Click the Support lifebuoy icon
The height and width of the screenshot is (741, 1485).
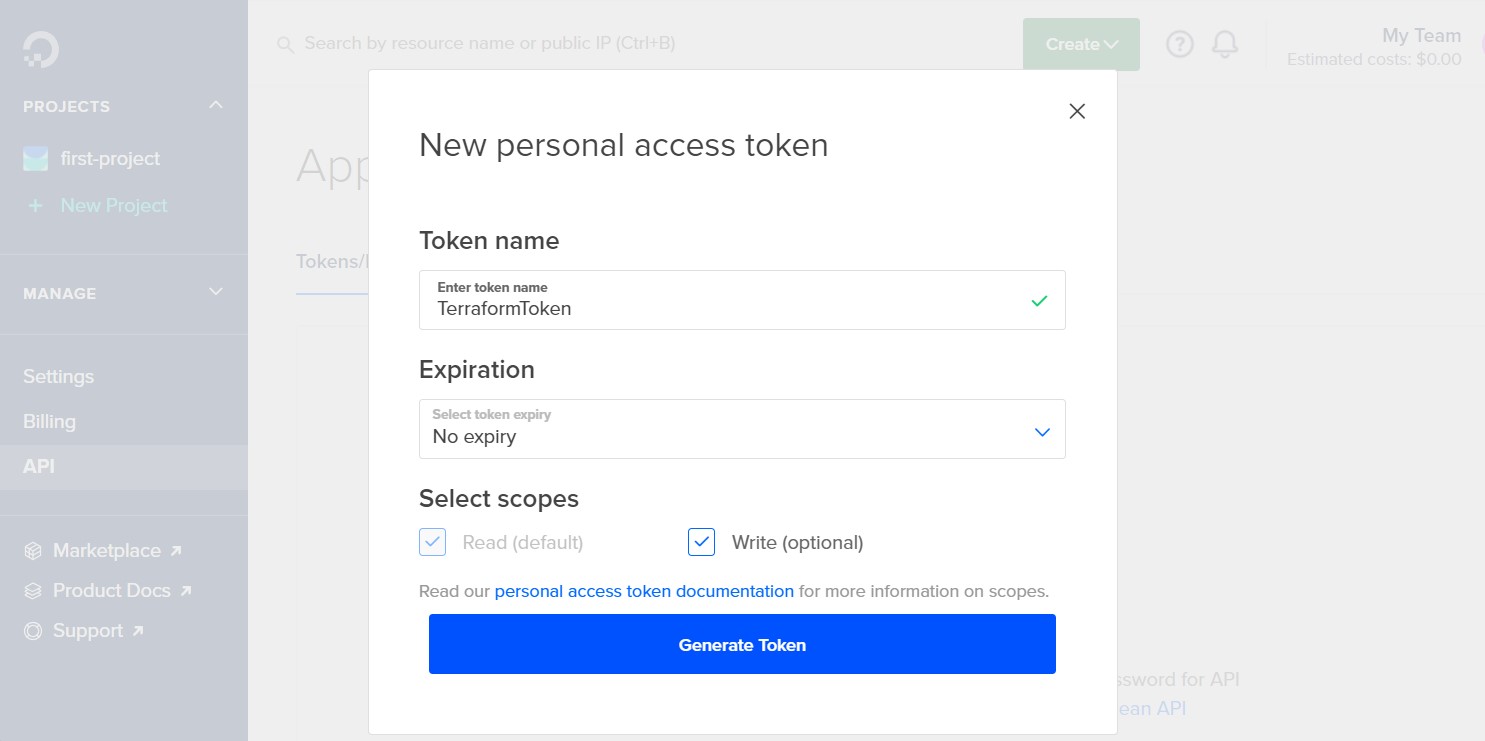pyautogui.click(x=33, y=631)
